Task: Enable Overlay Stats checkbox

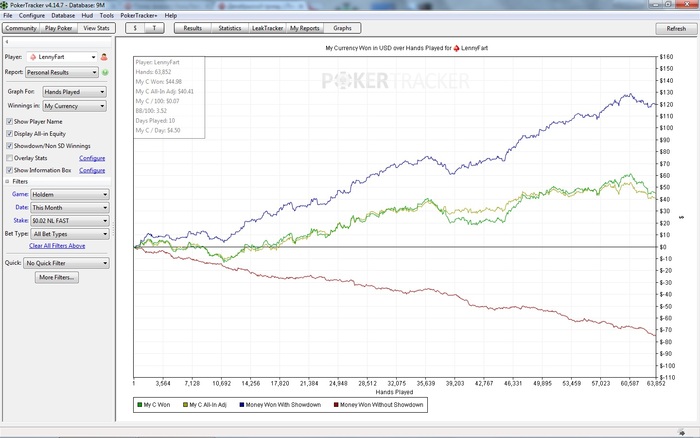Action: (9, 158)
